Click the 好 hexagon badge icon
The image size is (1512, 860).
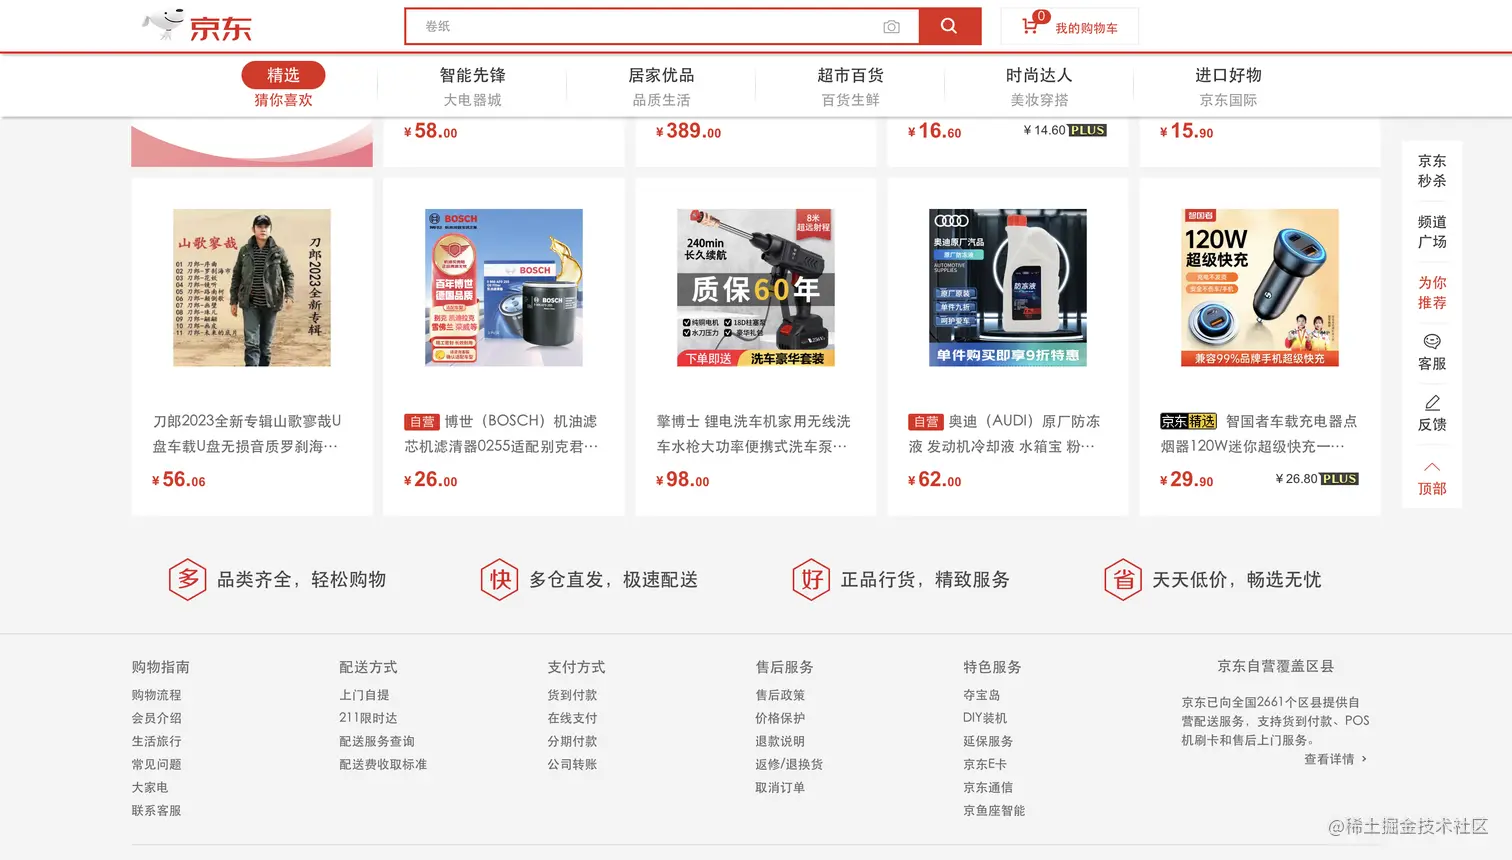pyautogui.click(x=811, y=579)
